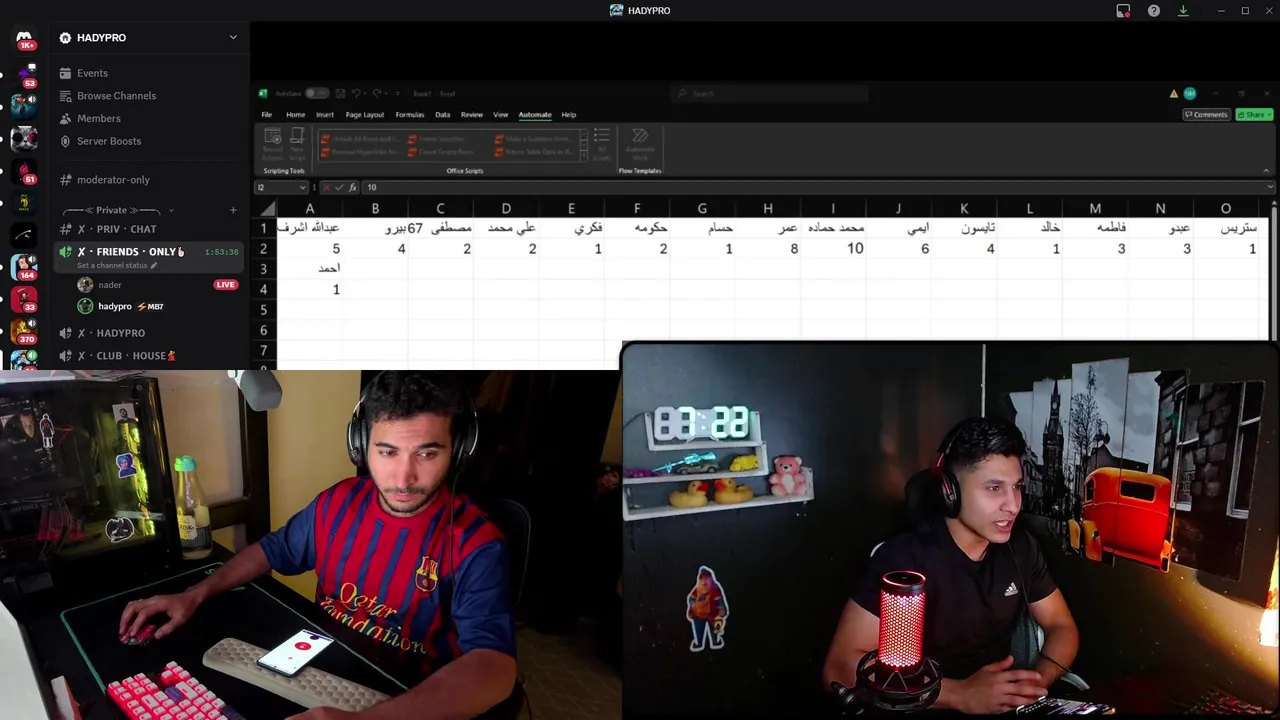Join the X · HADYPRO voice channel
This screenshot has width=1280, height=720.
[x=121, y=333]
